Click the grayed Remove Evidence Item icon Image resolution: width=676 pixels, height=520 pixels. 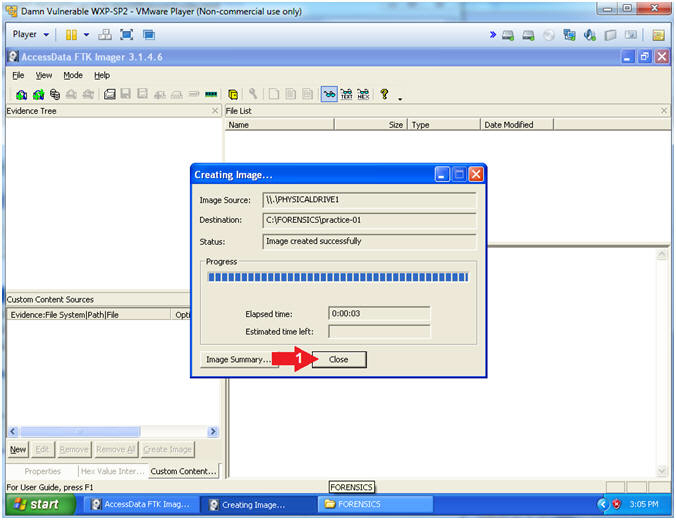72,94
